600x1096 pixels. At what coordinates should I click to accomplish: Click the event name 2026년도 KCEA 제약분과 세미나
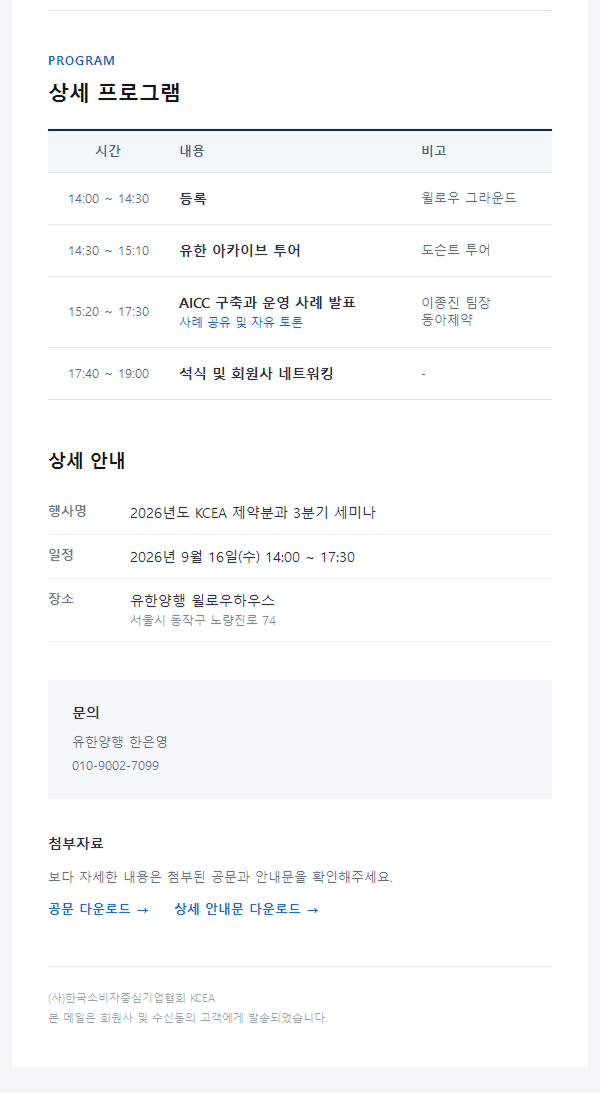tap(252, 512)
